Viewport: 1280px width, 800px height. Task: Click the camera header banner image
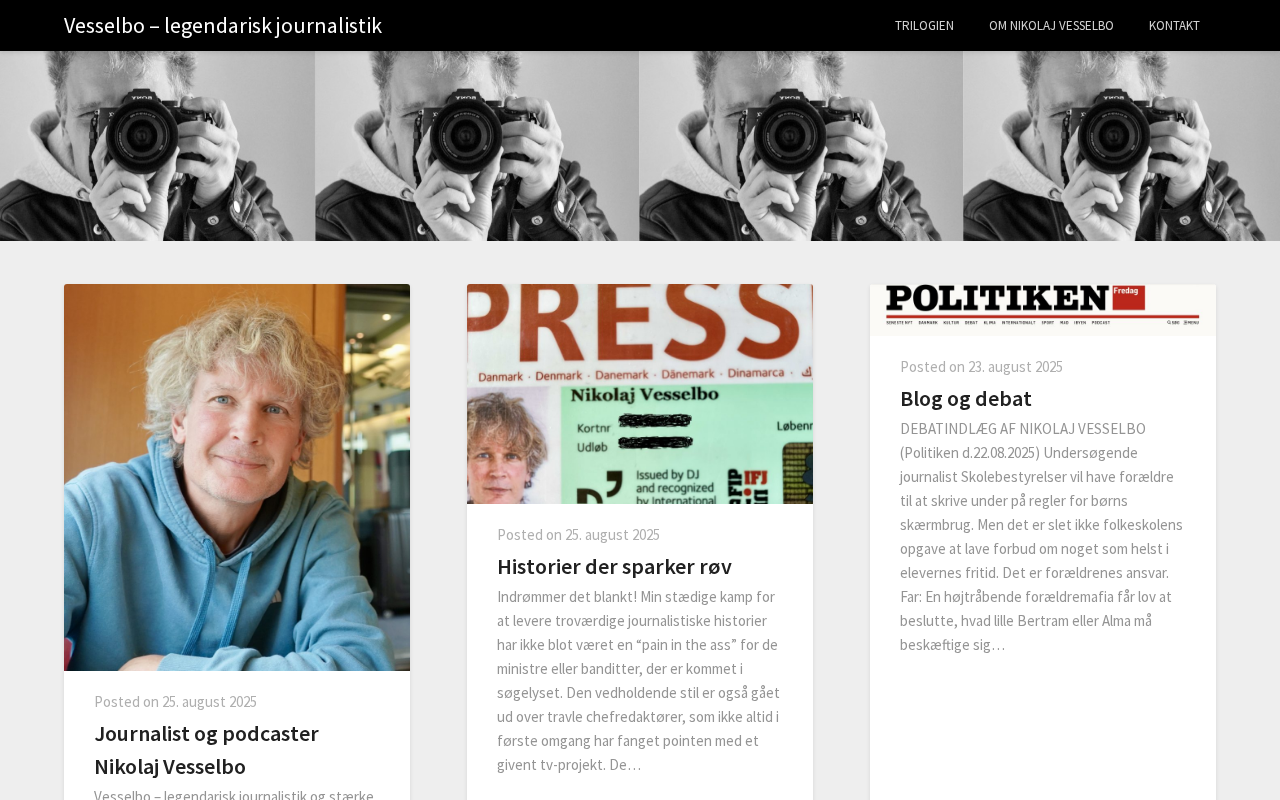640,146
